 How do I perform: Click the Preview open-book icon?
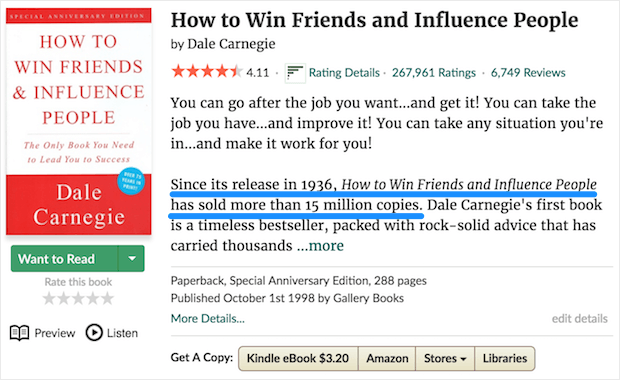19,333
